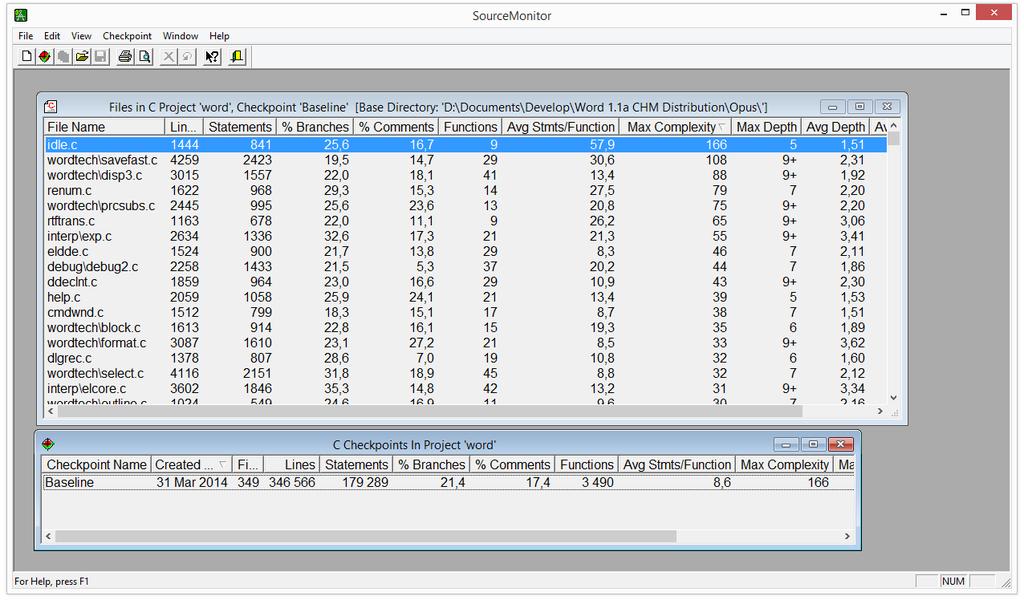Image resolution: width=1024 pixels, height=600 pixels.
Task: Open Print Preview from the toolbar
Action: point(144,57)
